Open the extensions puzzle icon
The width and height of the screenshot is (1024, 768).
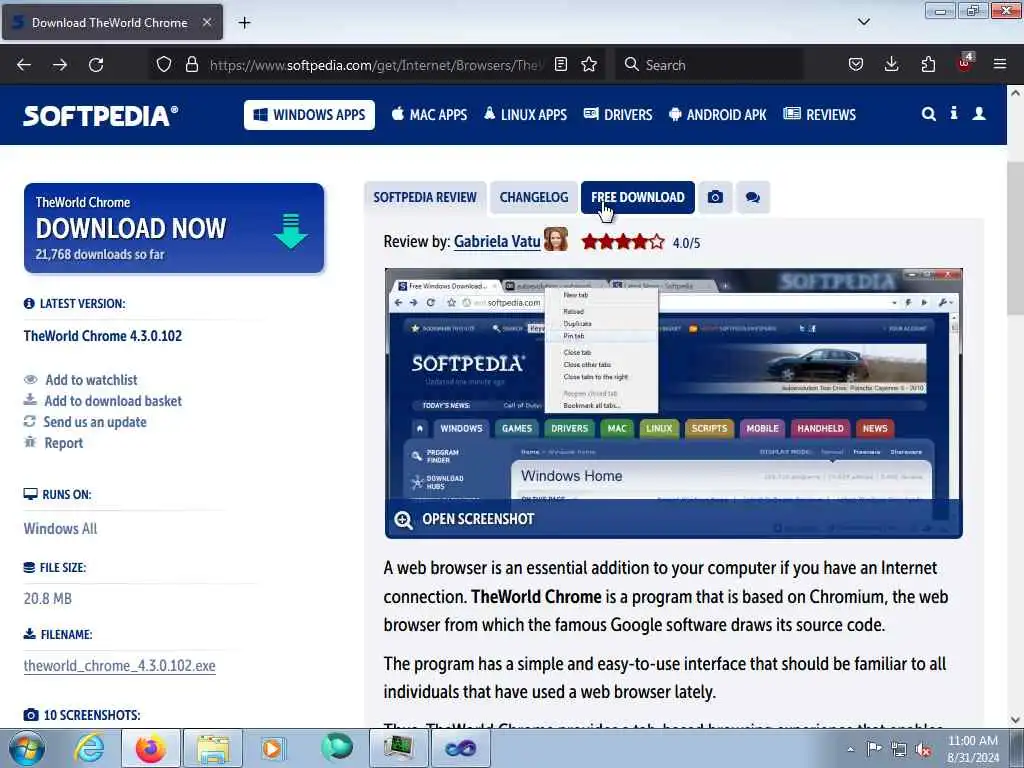click(x=928, y=65)
